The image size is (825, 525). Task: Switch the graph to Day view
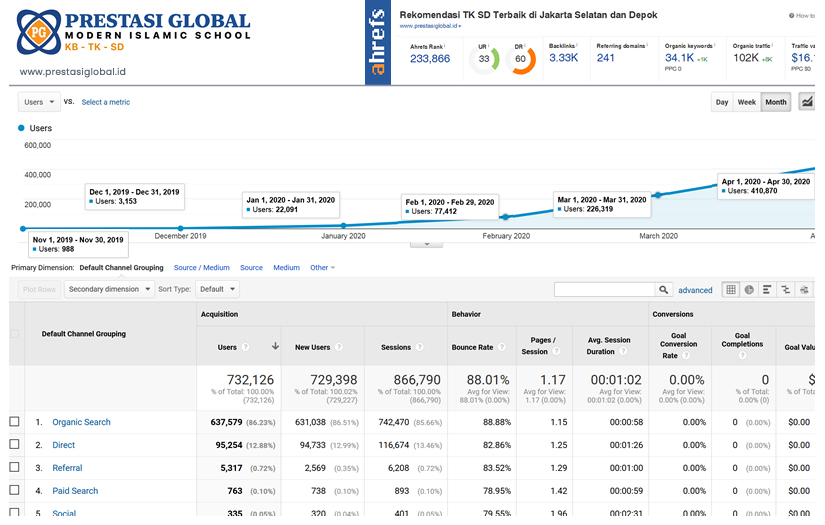tap(722, 102)
